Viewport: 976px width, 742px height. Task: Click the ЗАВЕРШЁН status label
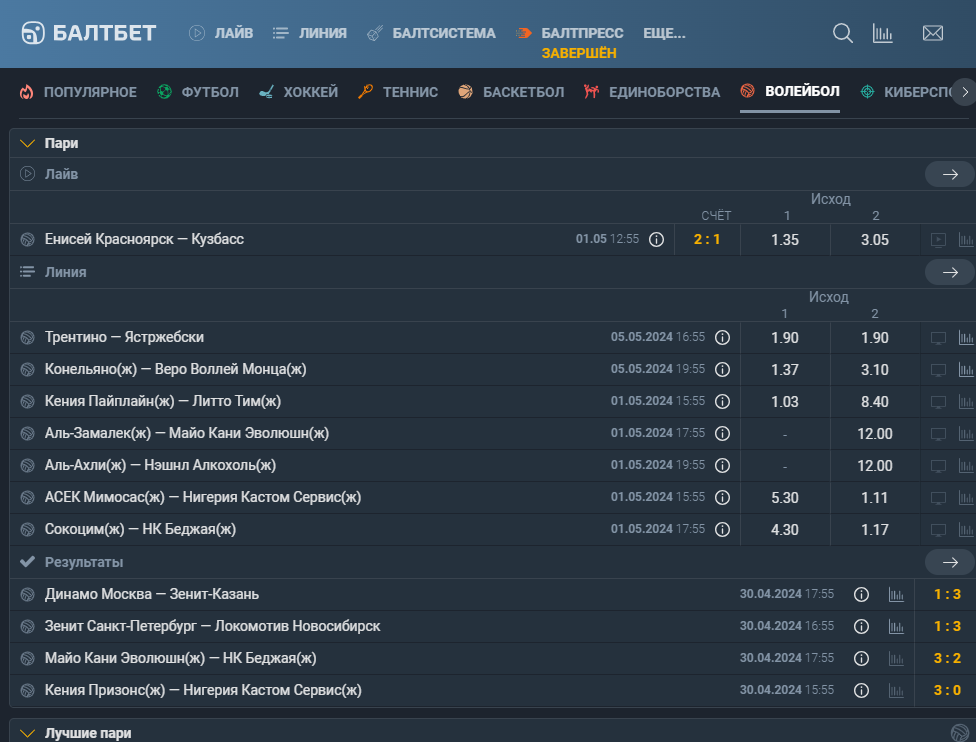pyautogui.click(x=579, y=54)
